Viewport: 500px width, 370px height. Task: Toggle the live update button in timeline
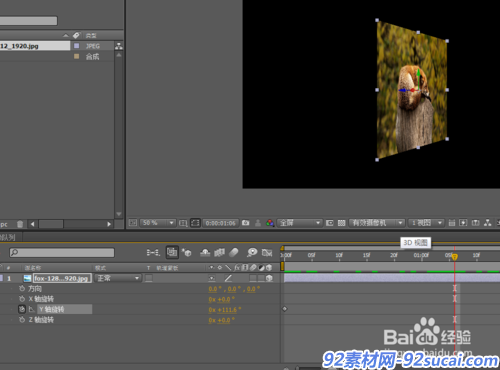172,252
